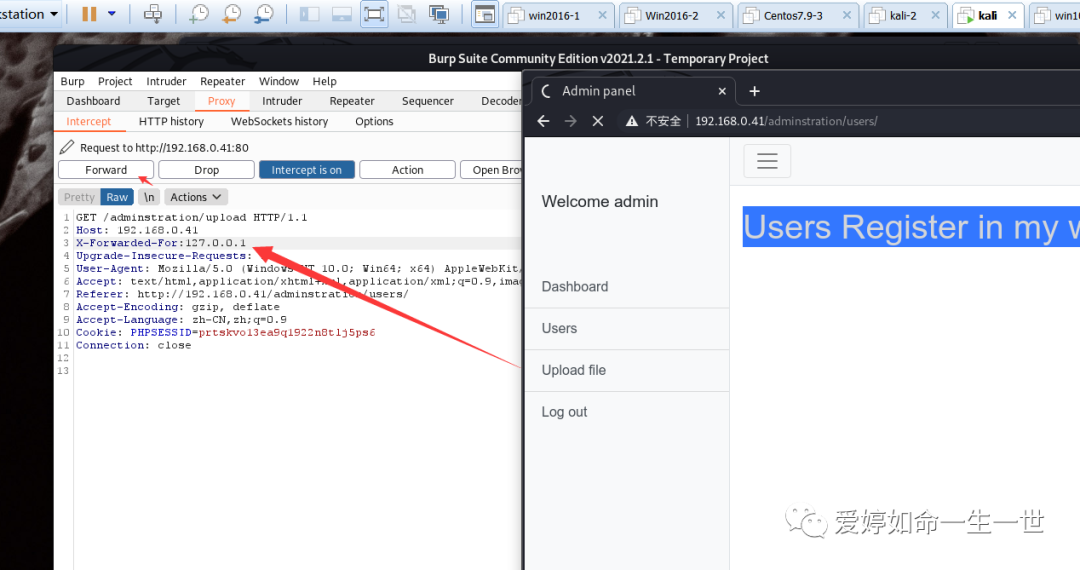Open the dropdown arrow next to pause icon

pos(112,14)
